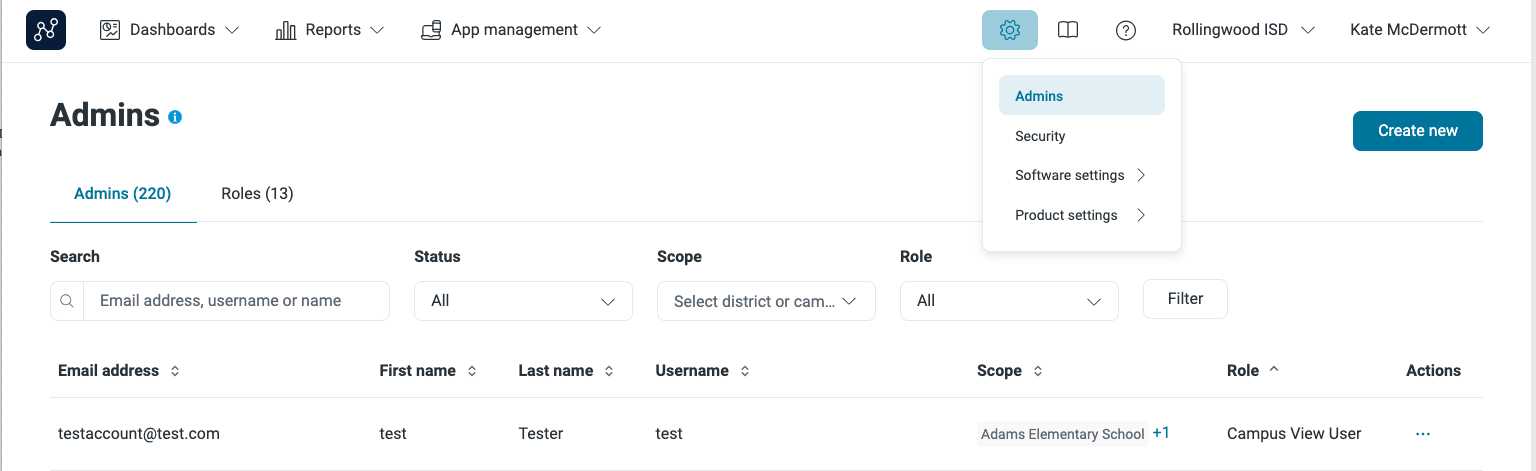Expand Select district or campus scope dropdown
Screen dimensions: 1536x471
click(x=766, y=301)
